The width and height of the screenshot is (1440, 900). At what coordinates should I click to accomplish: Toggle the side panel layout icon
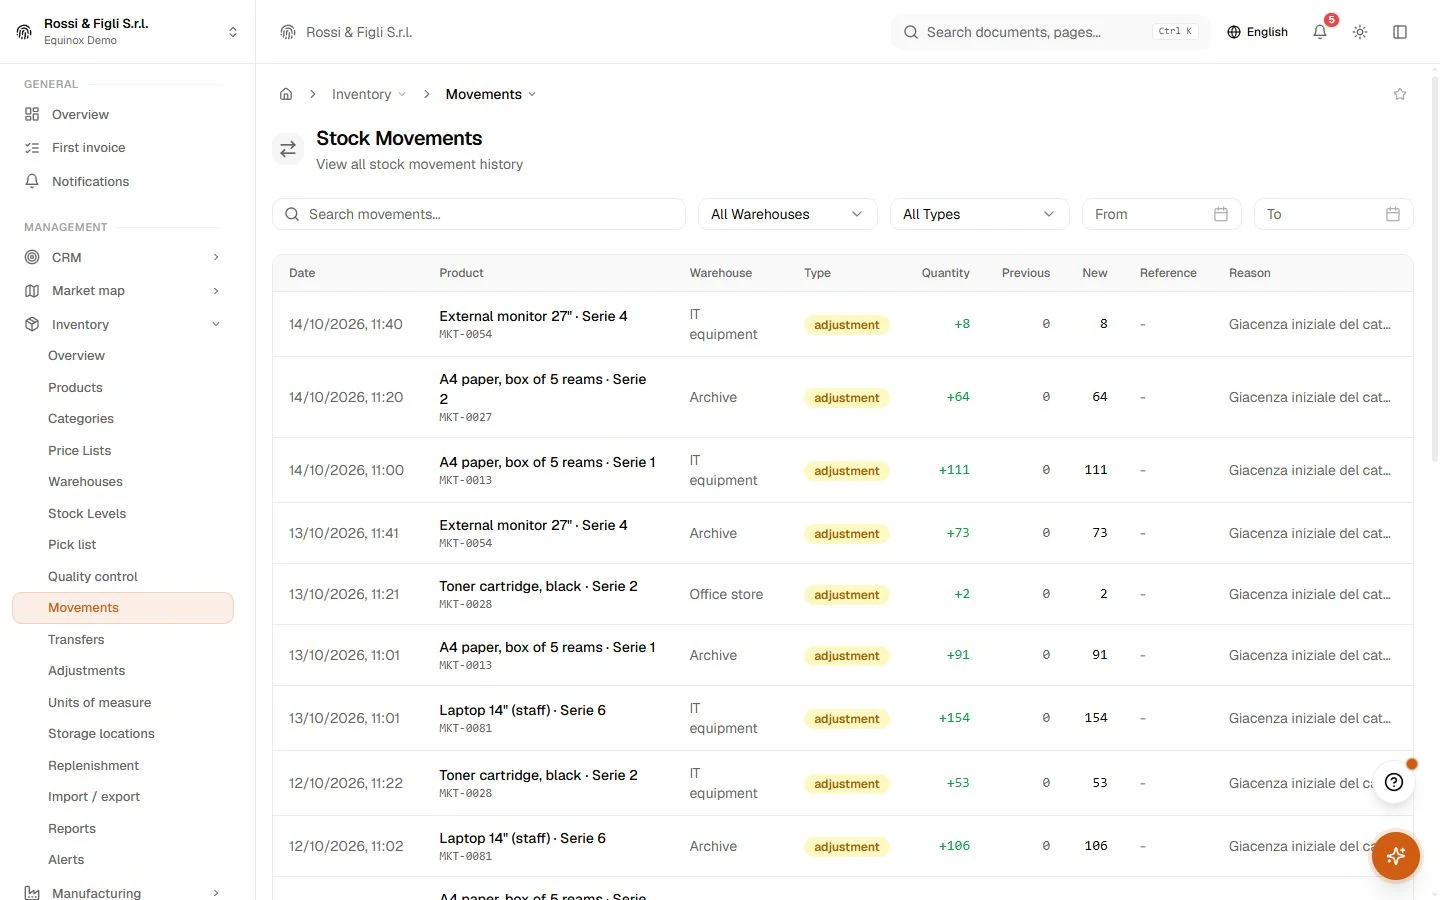pos(1400,32)
